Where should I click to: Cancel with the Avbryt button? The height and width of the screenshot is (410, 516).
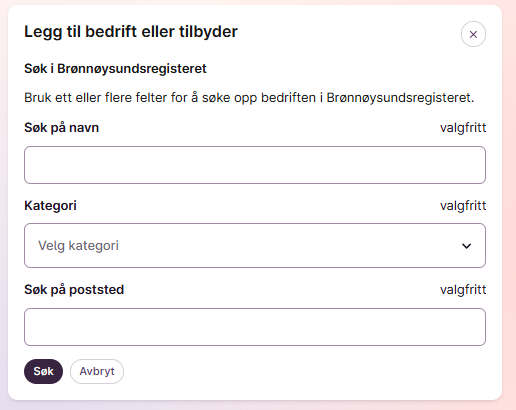tap(97, 371)
